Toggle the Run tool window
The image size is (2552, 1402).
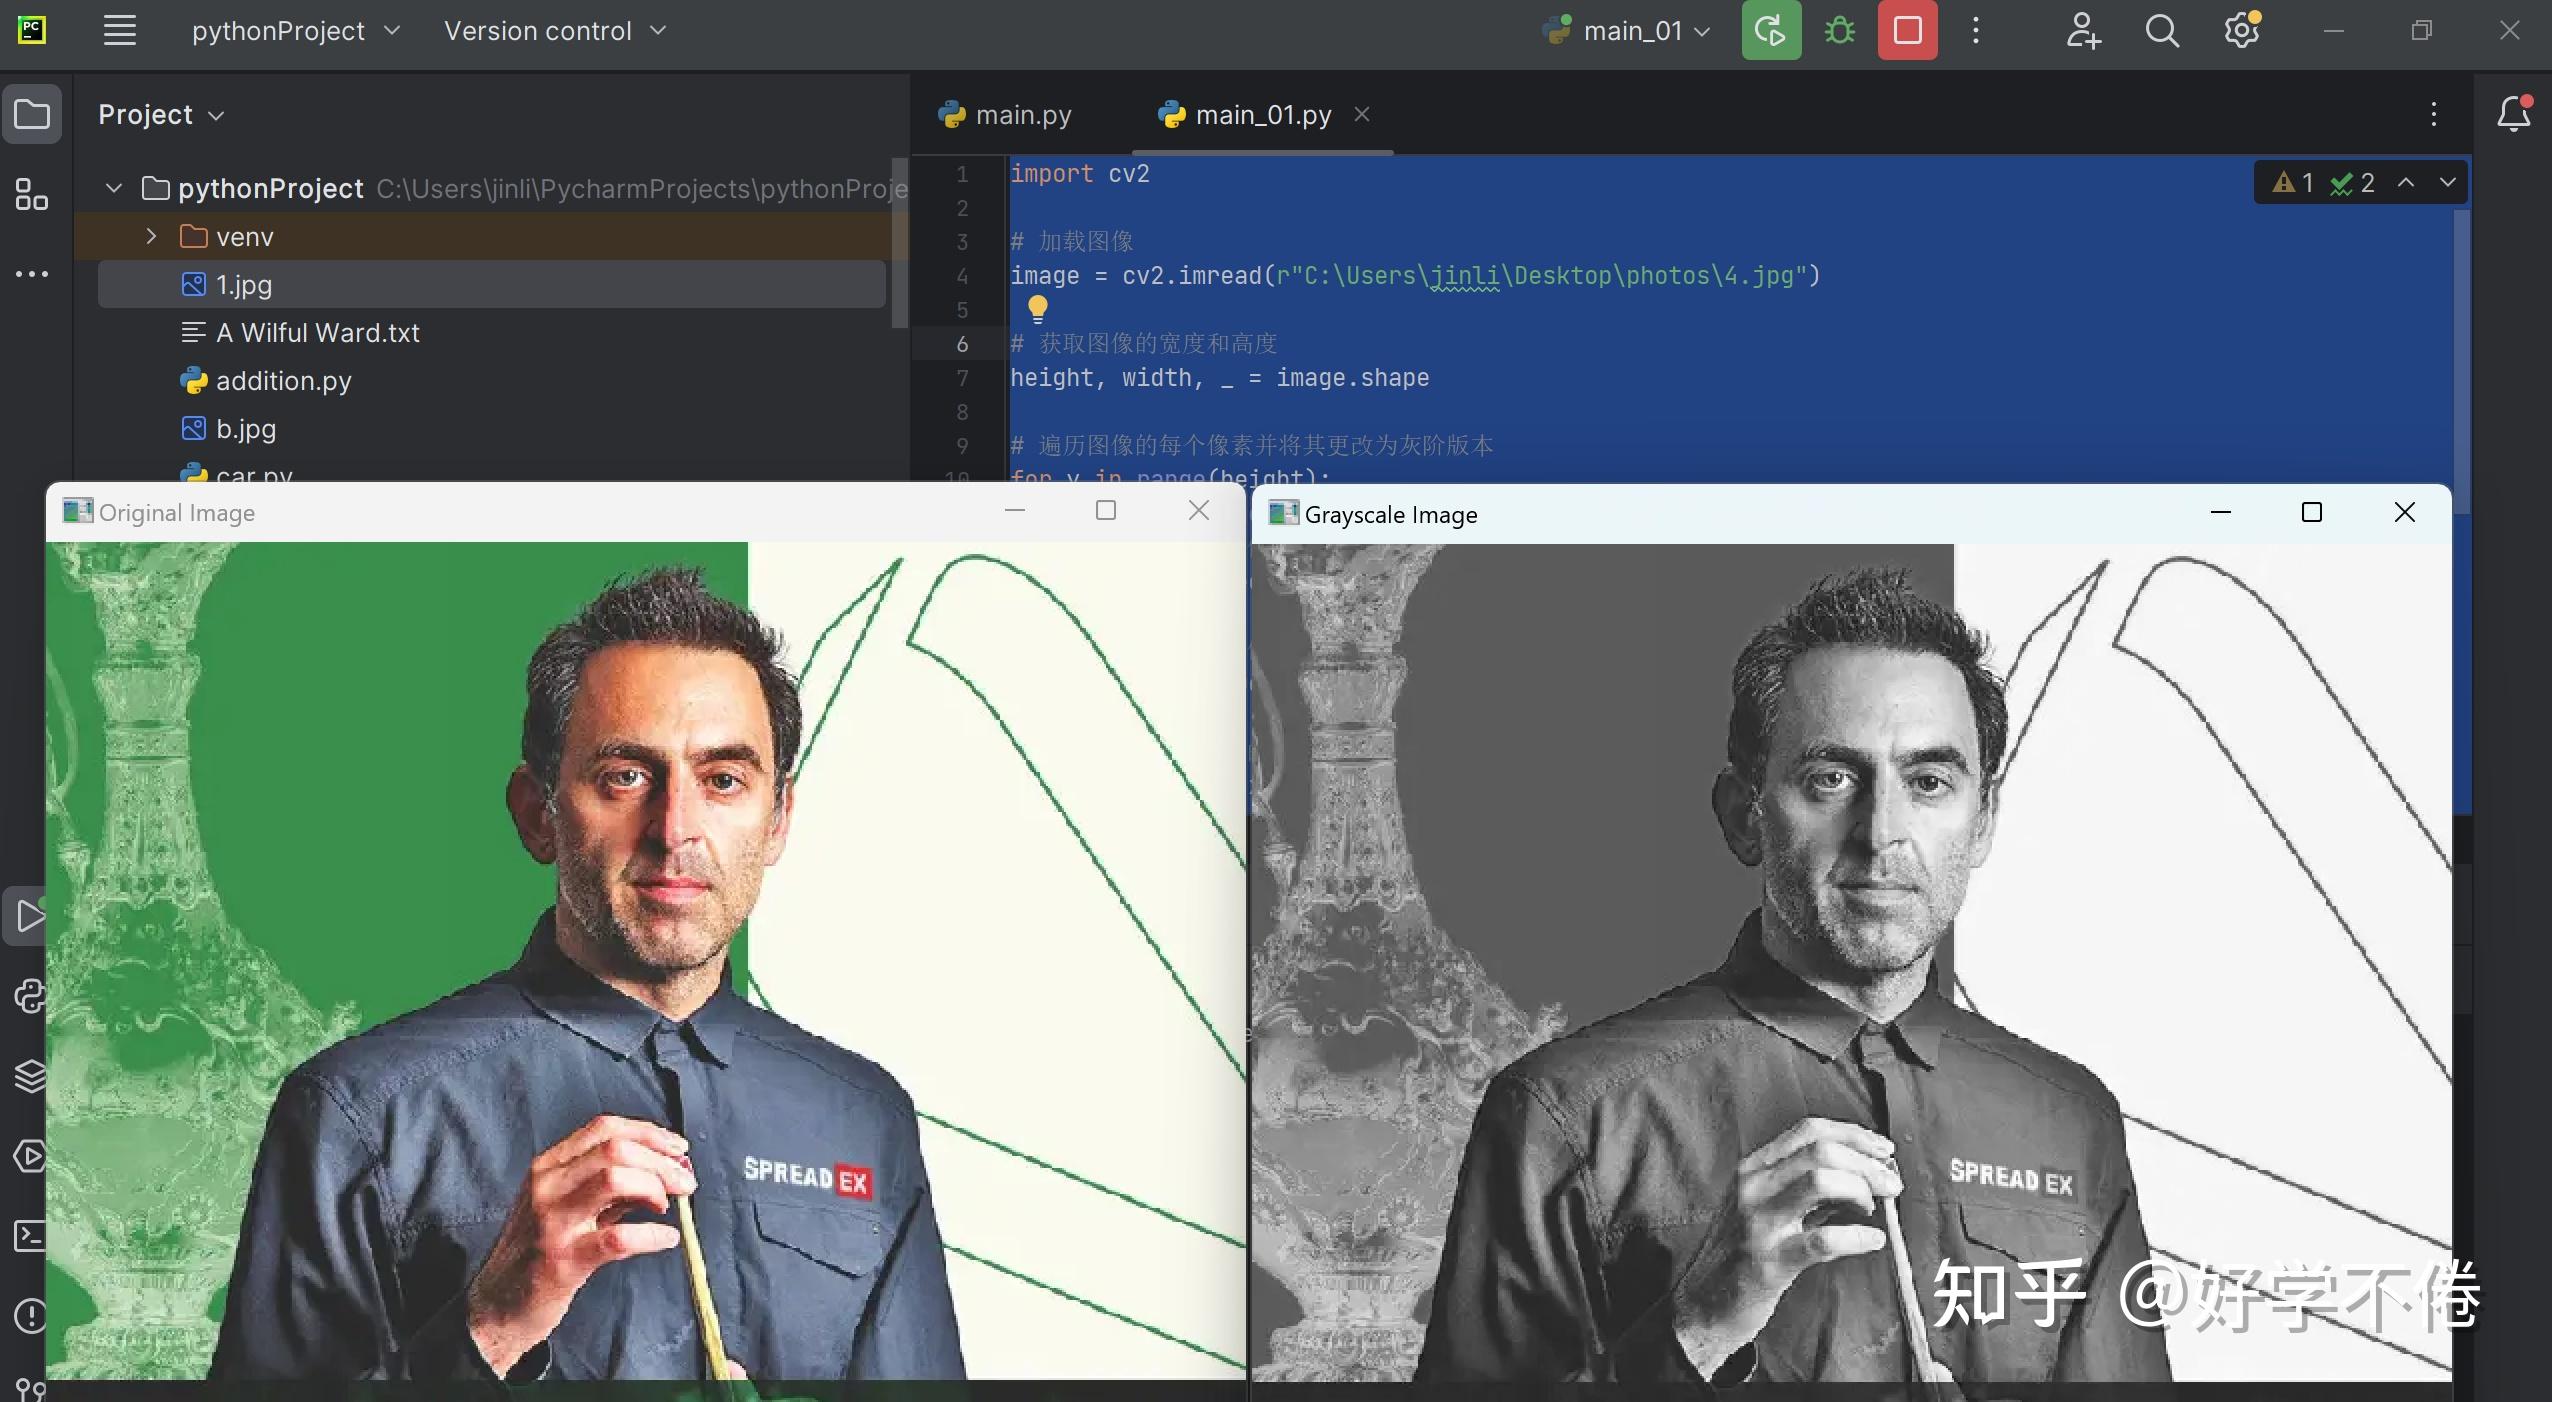click(31, 916)
